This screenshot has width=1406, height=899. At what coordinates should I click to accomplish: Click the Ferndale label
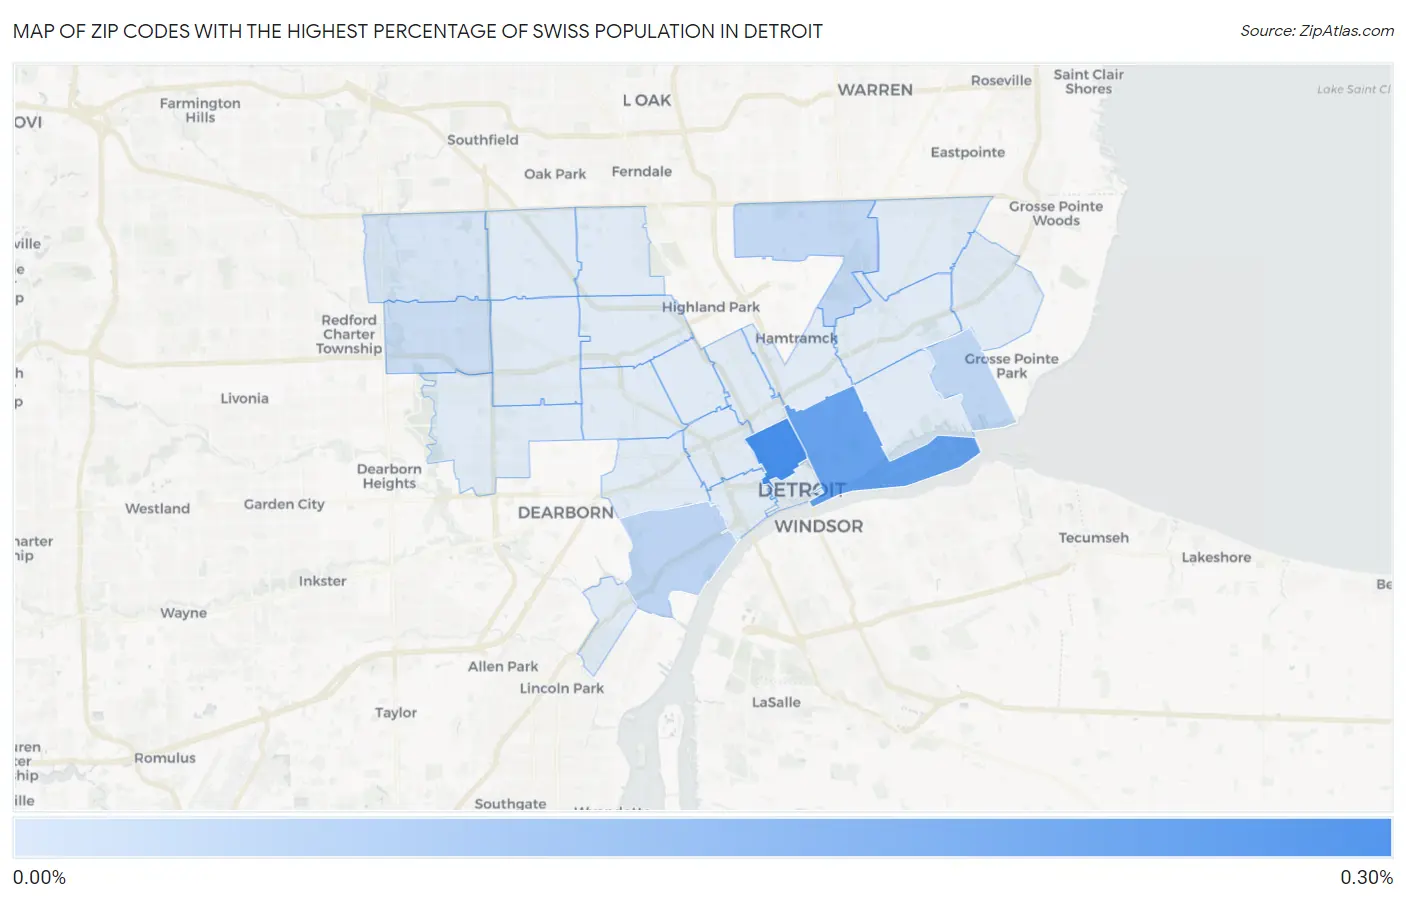pyautogui.click(x=642, y=171)
